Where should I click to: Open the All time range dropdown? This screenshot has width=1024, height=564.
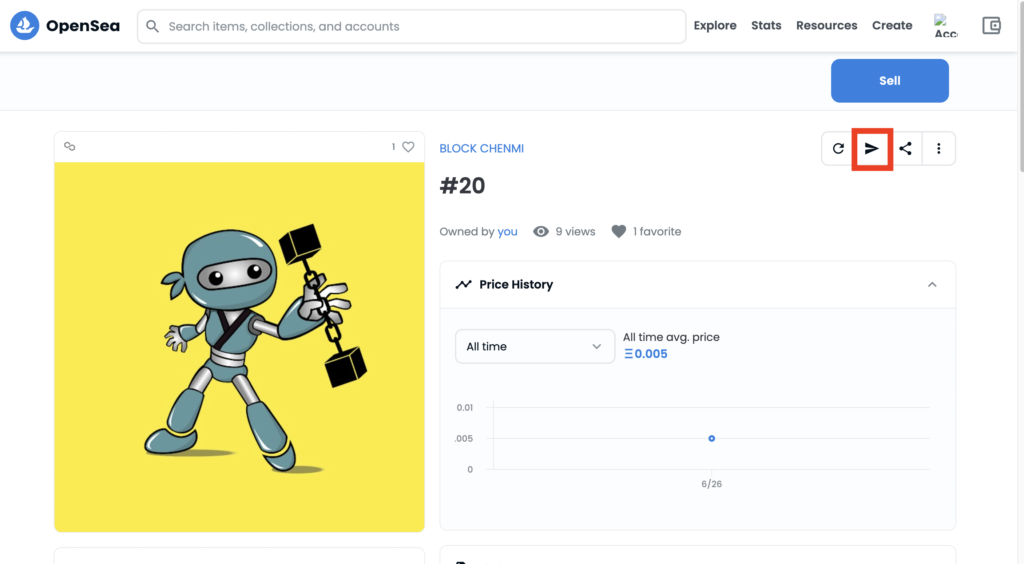(x=535, y=347)
